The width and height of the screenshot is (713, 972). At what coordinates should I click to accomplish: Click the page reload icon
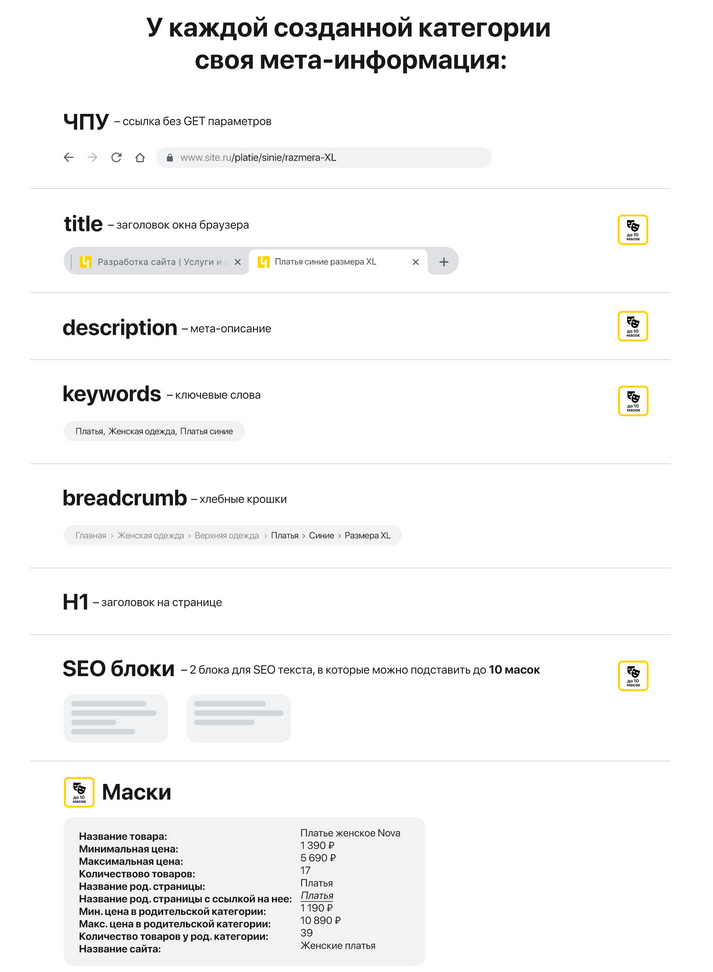pyautogui.click(x=116, y=157)
